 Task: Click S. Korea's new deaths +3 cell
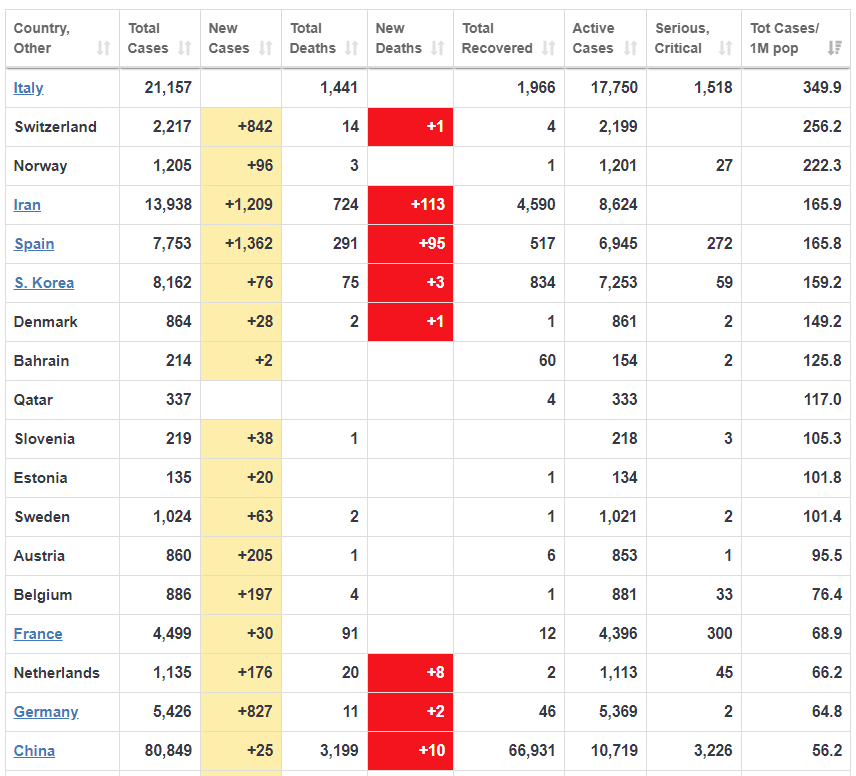[x=411, y=283]
